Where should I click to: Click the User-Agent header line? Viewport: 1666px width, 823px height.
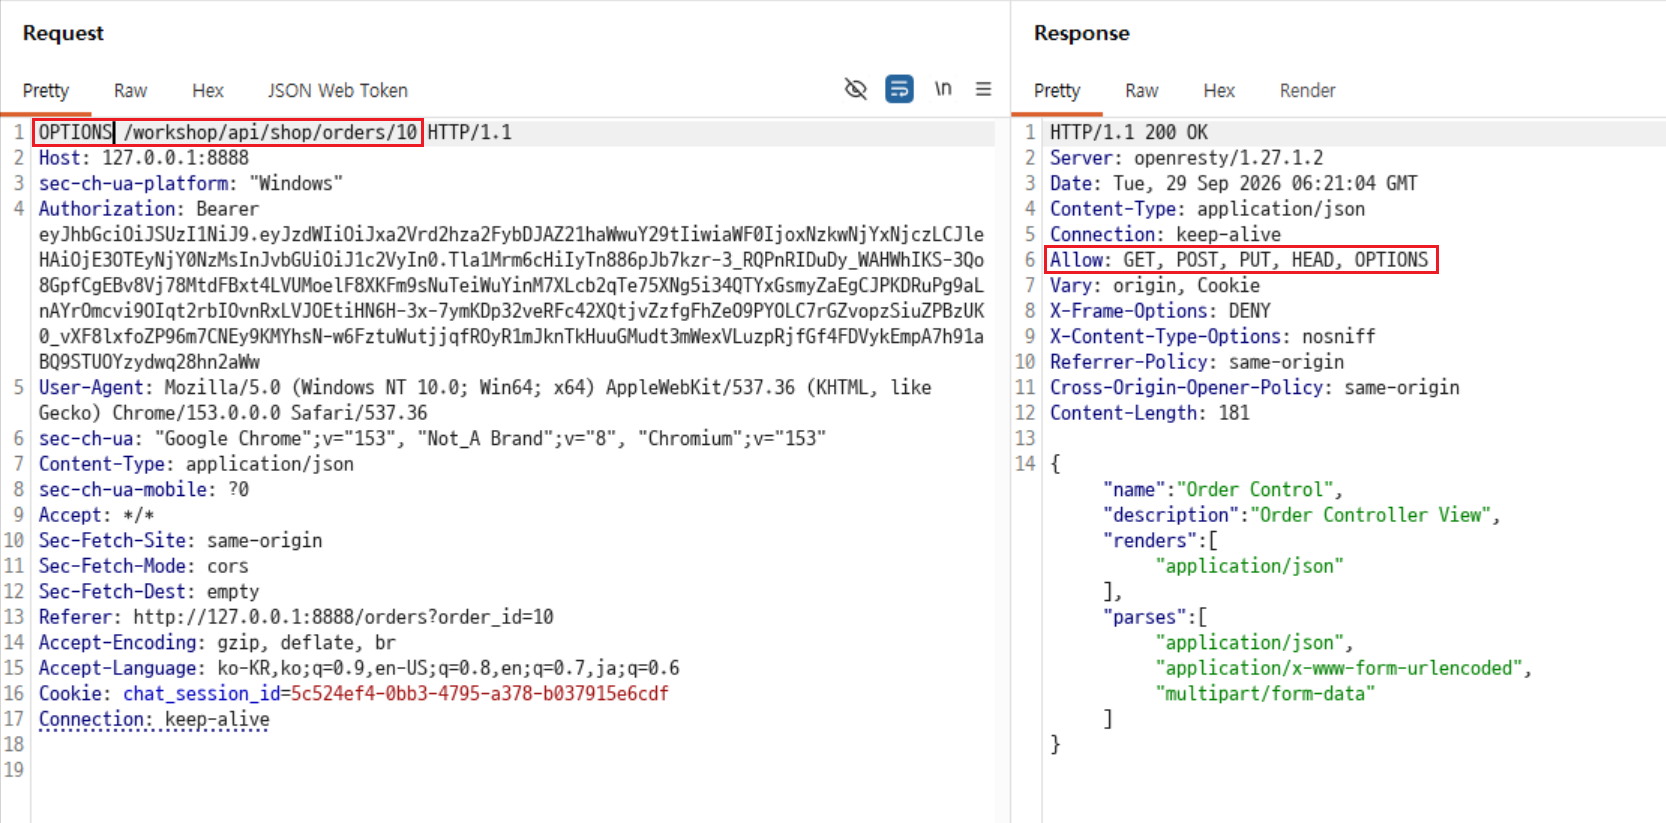tap(485, 400)
